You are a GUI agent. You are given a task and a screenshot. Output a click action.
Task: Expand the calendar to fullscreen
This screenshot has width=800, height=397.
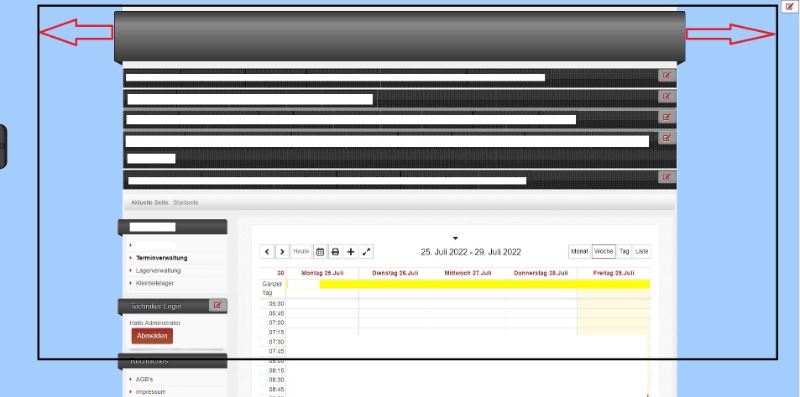[x=366, y=252]
